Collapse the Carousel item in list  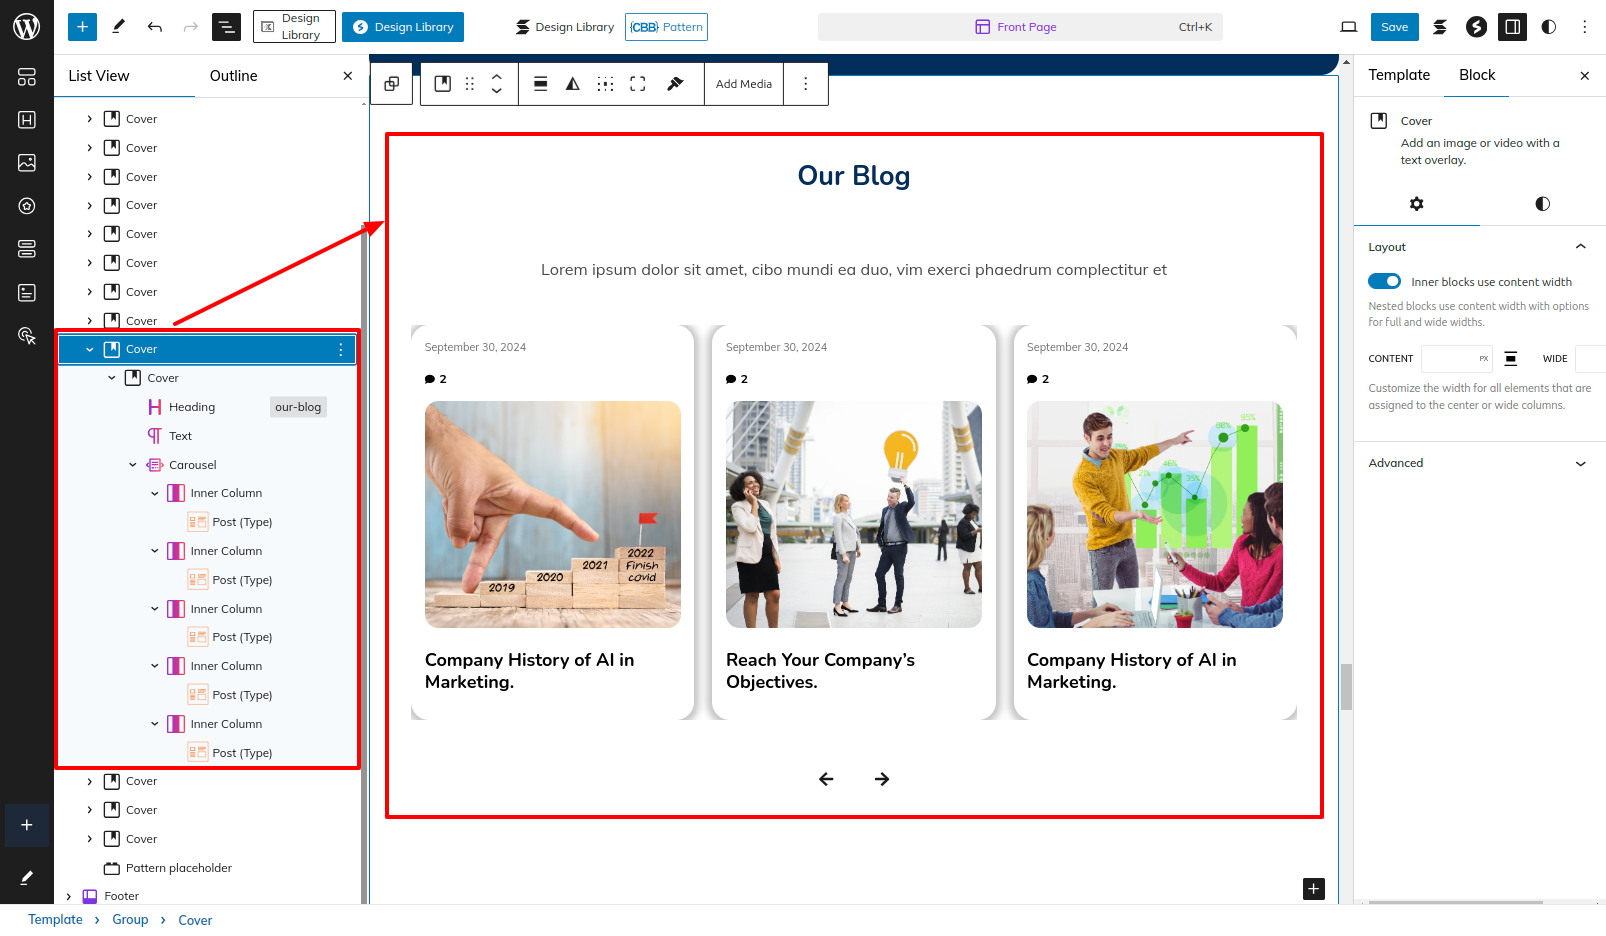133,465
